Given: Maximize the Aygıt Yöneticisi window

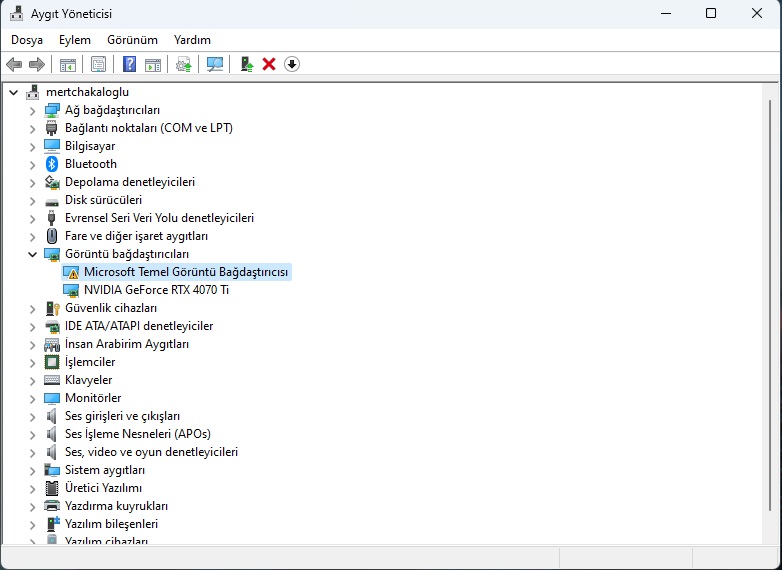Looking at the screenshot, I should click(711, 13).
